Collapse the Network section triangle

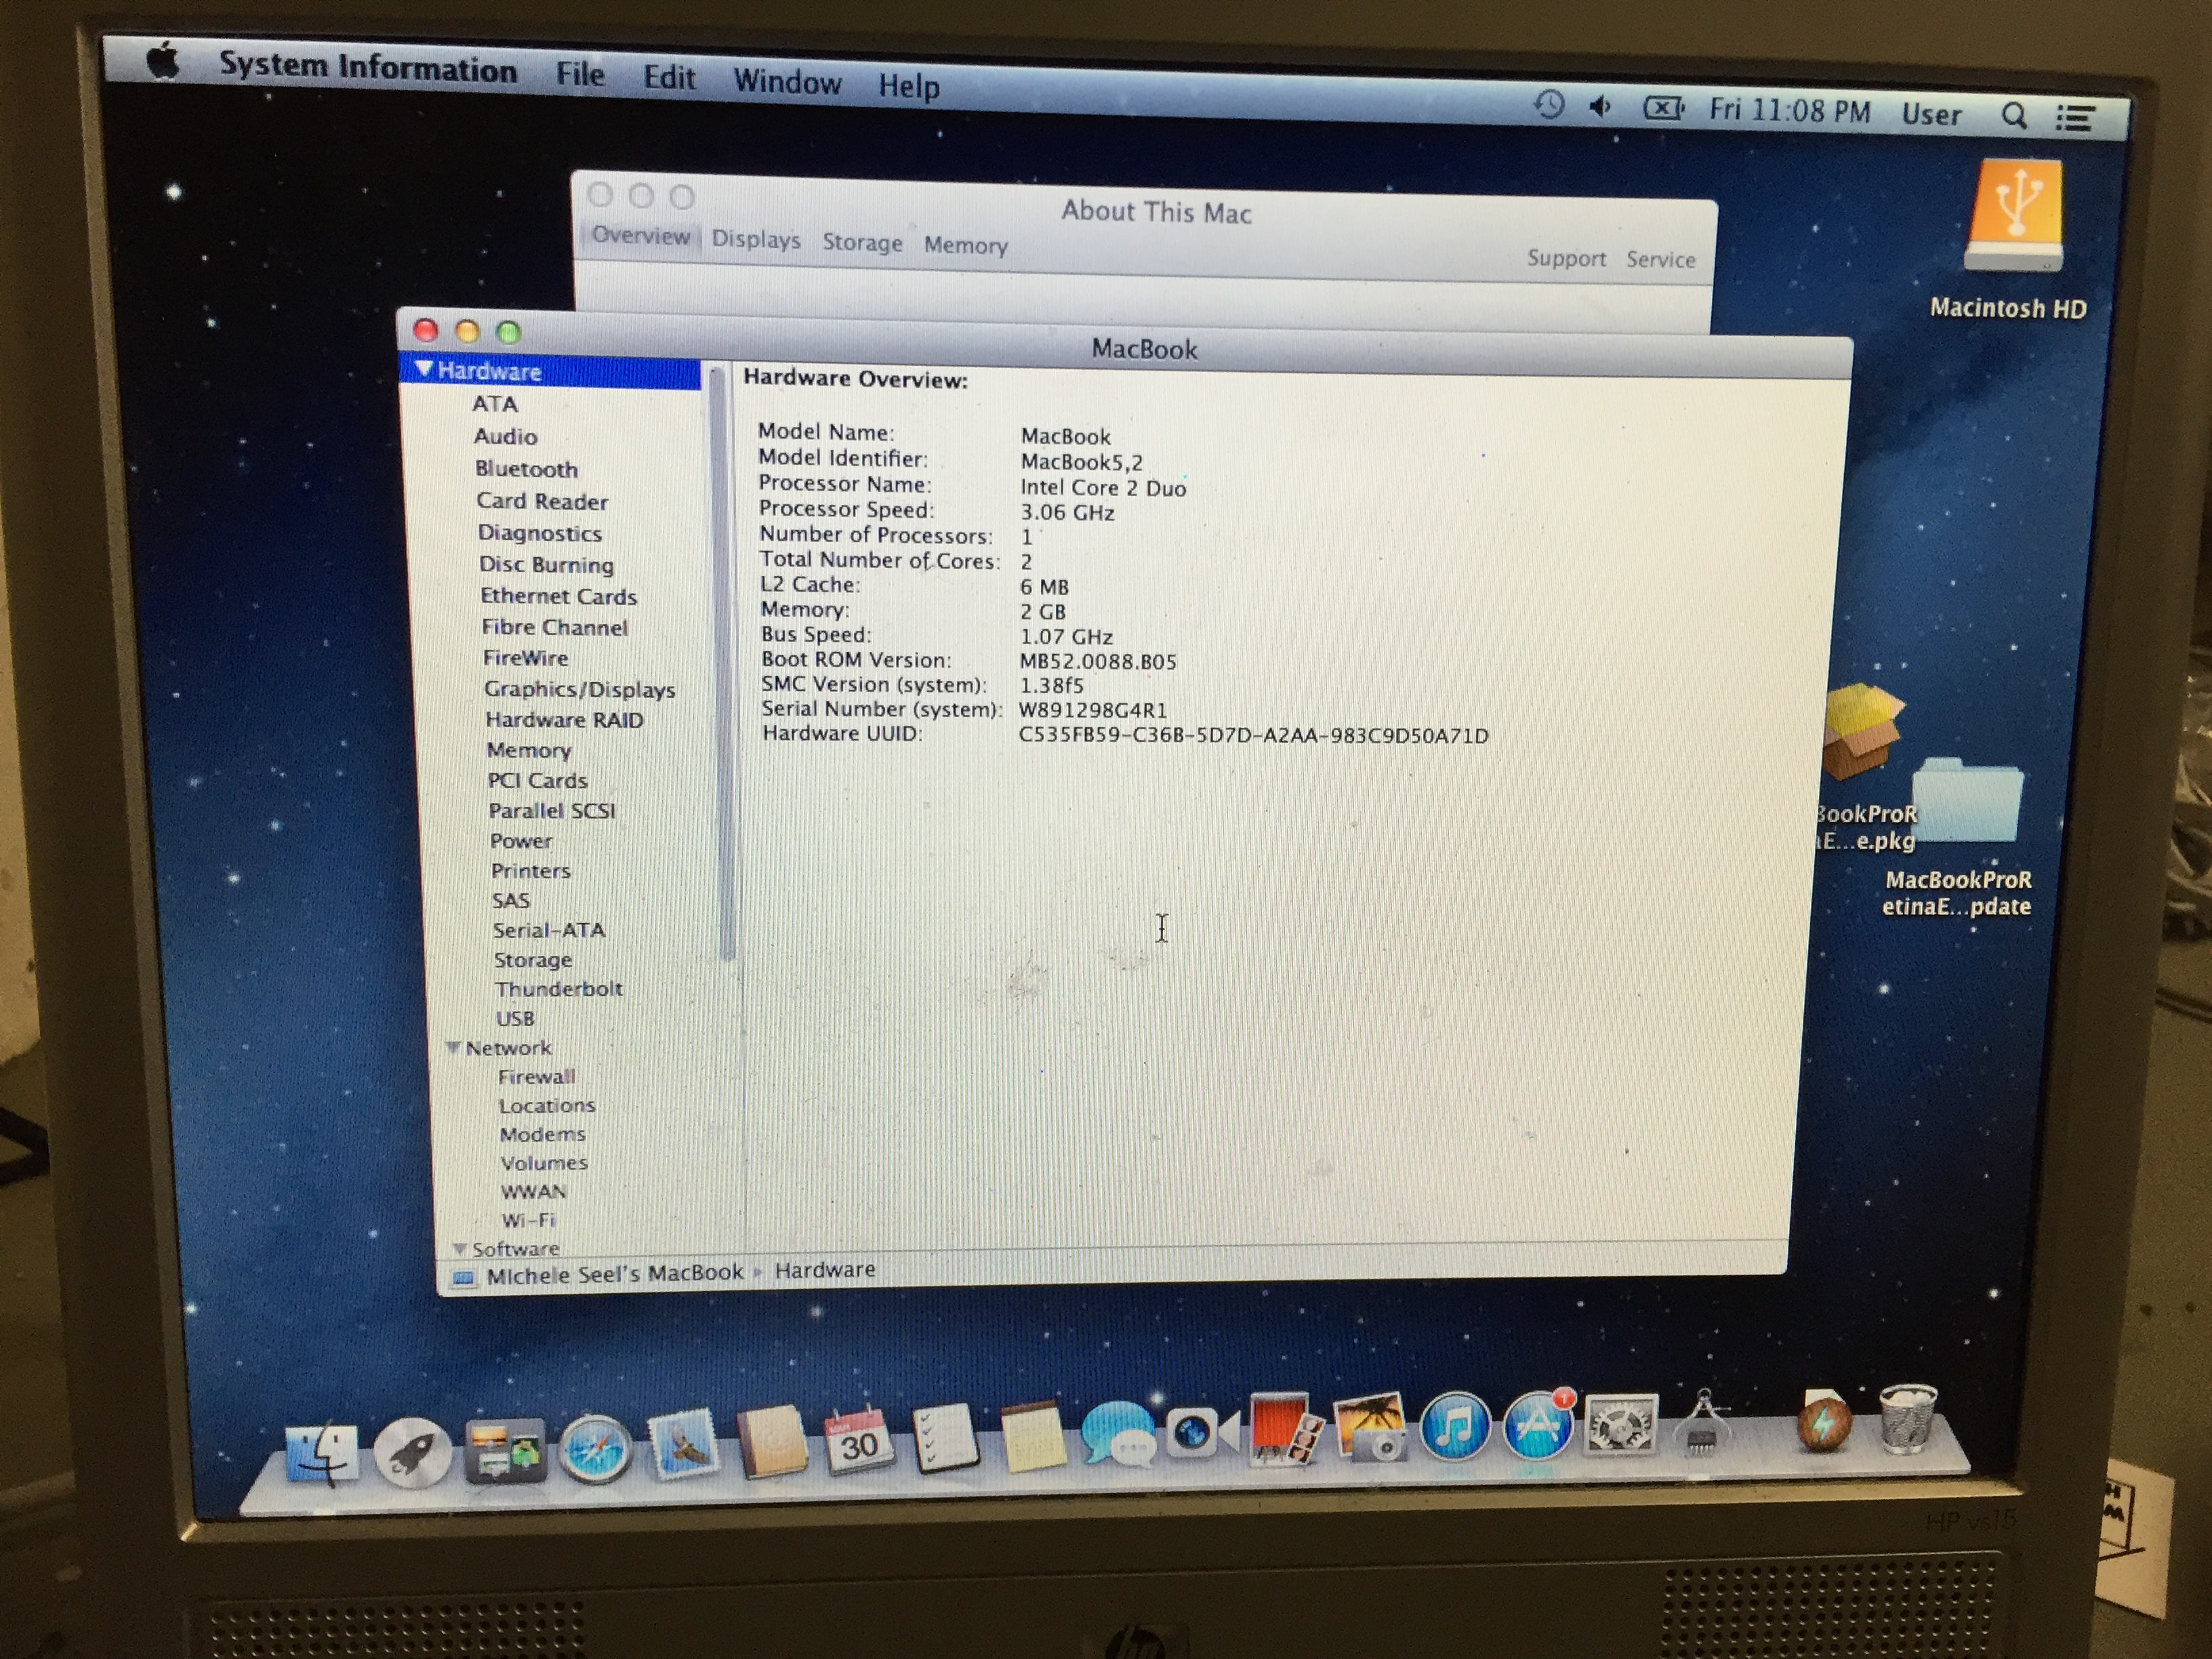pos(453,1047)
